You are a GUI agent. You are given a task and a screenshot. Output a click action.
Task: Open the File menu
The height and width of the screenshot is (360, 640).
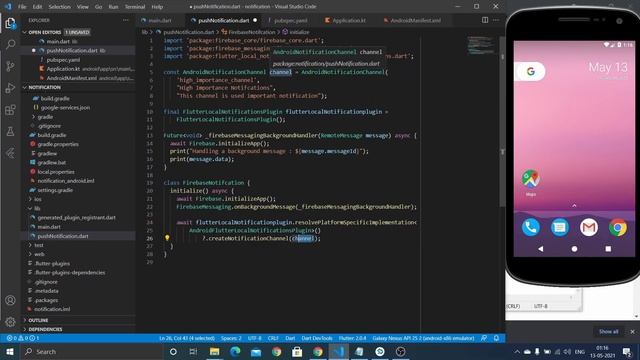[x=22, y=7]
